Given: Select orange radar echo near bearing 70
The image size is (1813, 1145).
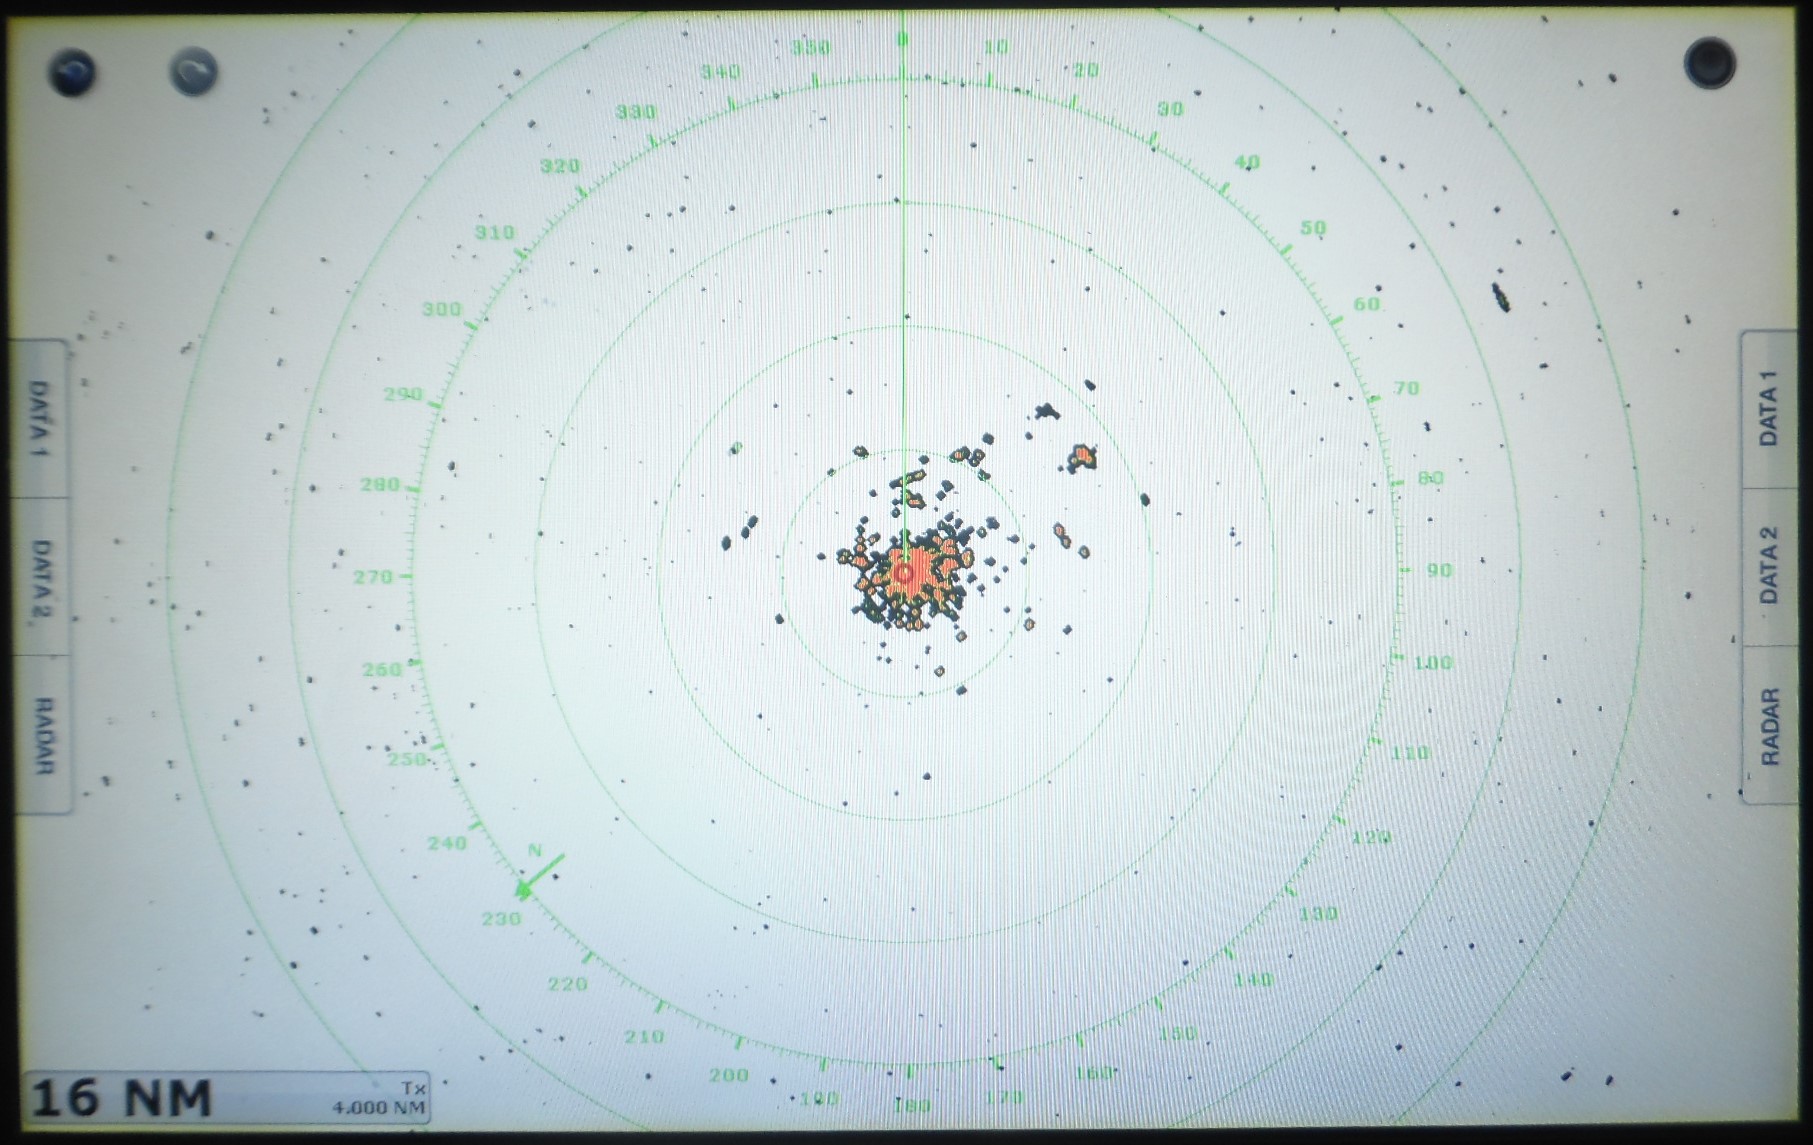Looking at the screenshot, I should [1081, 458].
